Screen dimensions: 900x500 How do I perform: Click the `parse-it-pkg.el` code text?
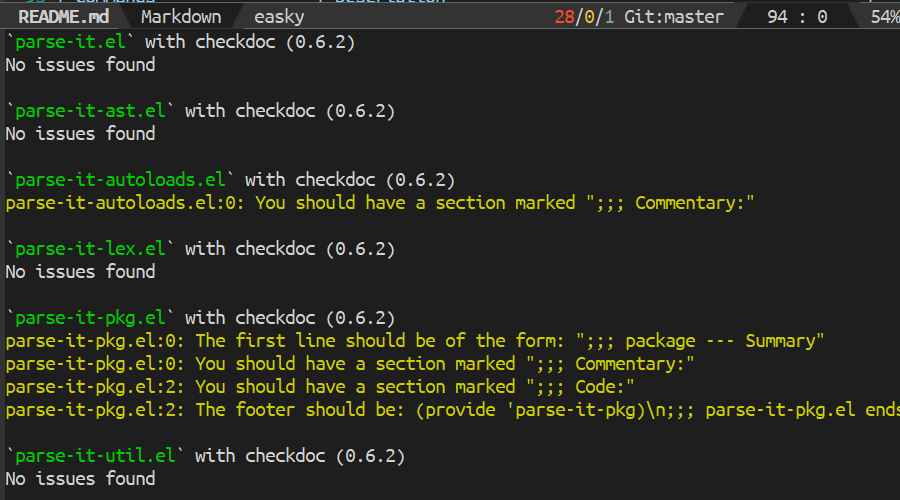(90, 317)
